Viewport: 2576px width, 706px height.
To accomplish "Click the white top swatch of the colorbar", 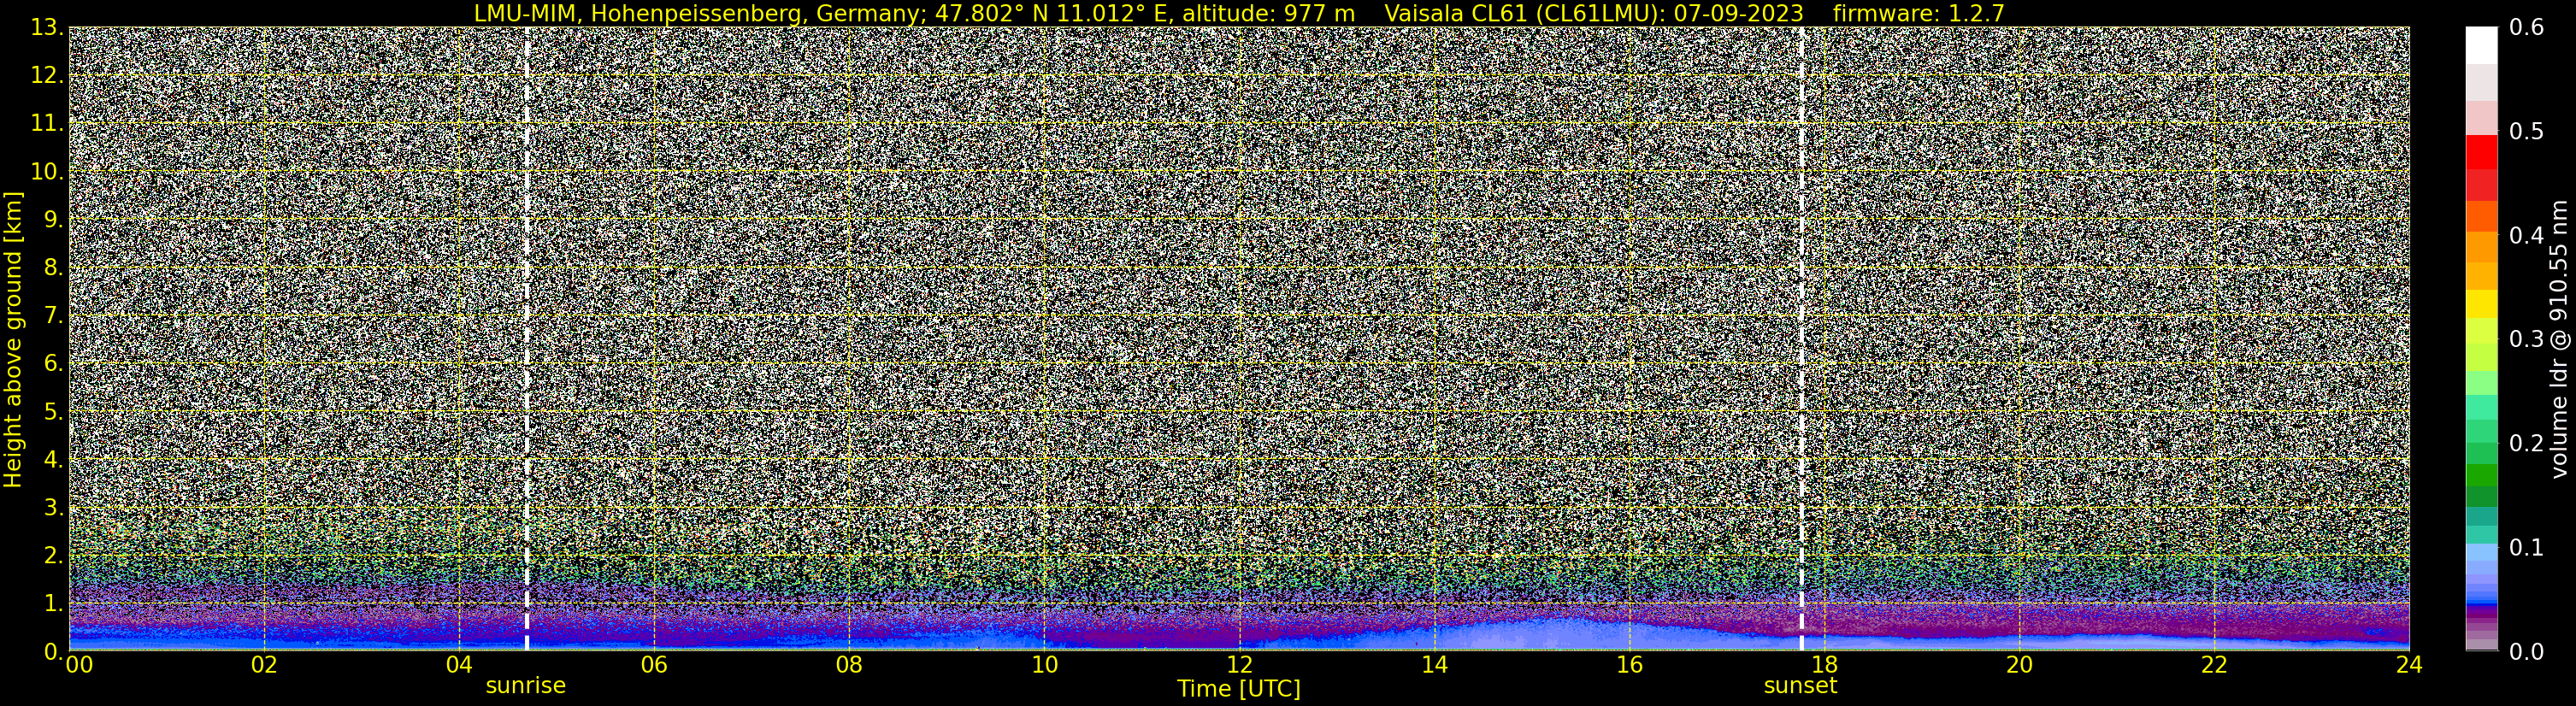I will [2481, 45].
